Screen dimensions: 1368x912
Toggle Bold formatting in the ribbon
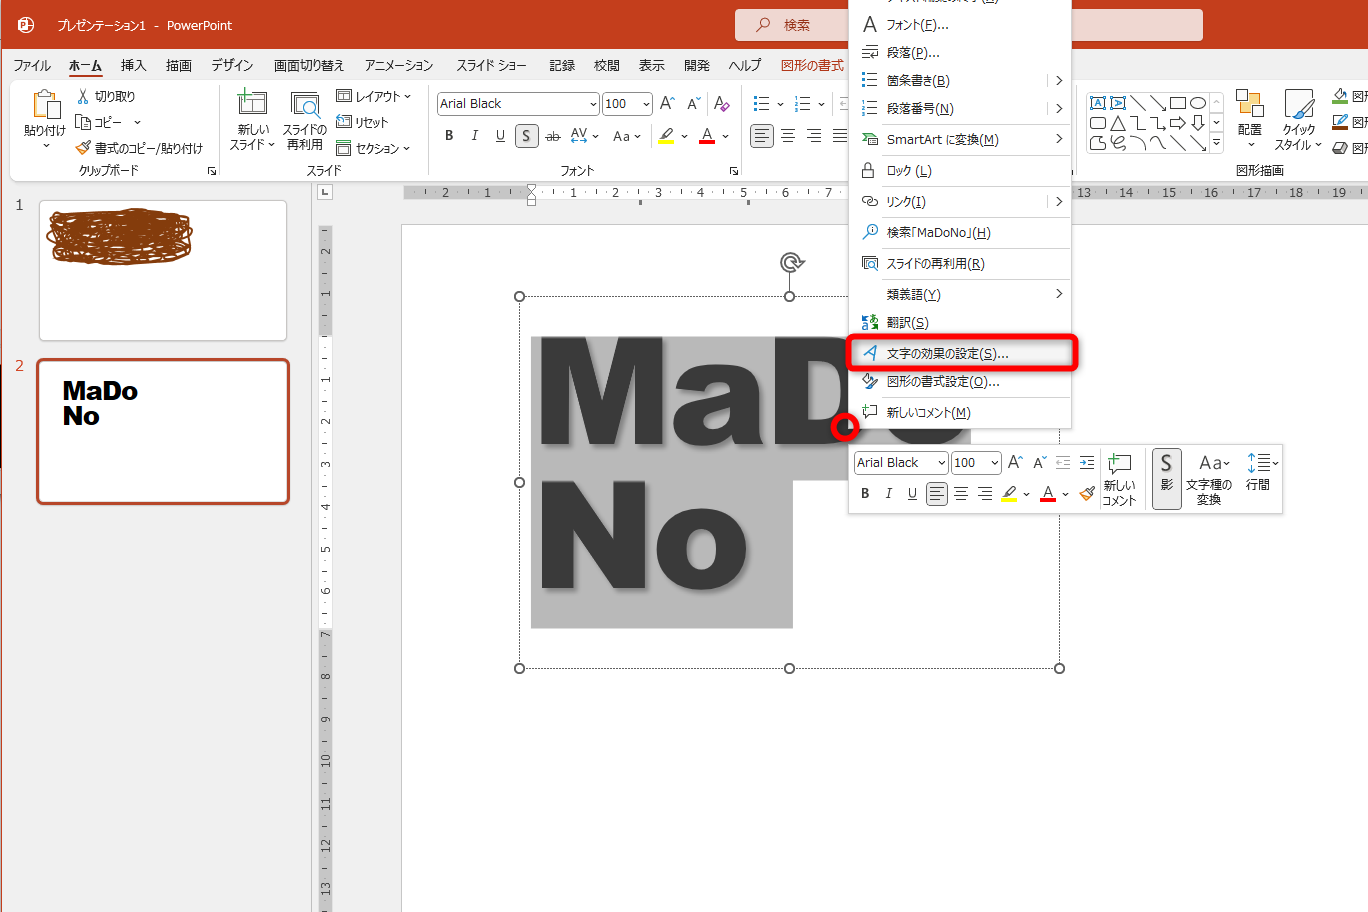coord(448,136)
